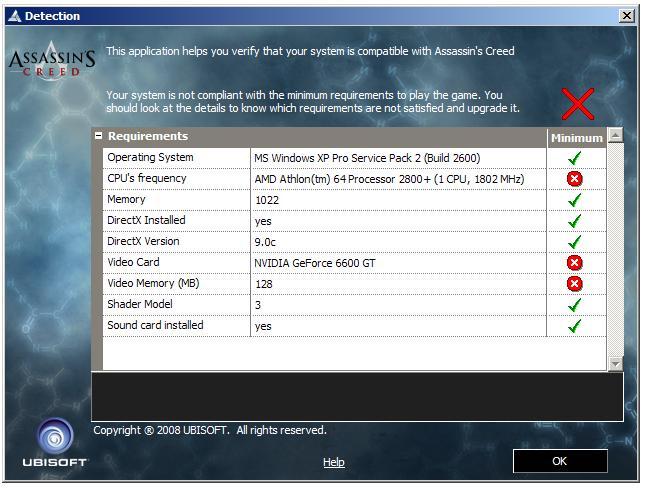Click the Assassin's Creed logo
Screen dimensions: 645x489
tap(52, 60)
